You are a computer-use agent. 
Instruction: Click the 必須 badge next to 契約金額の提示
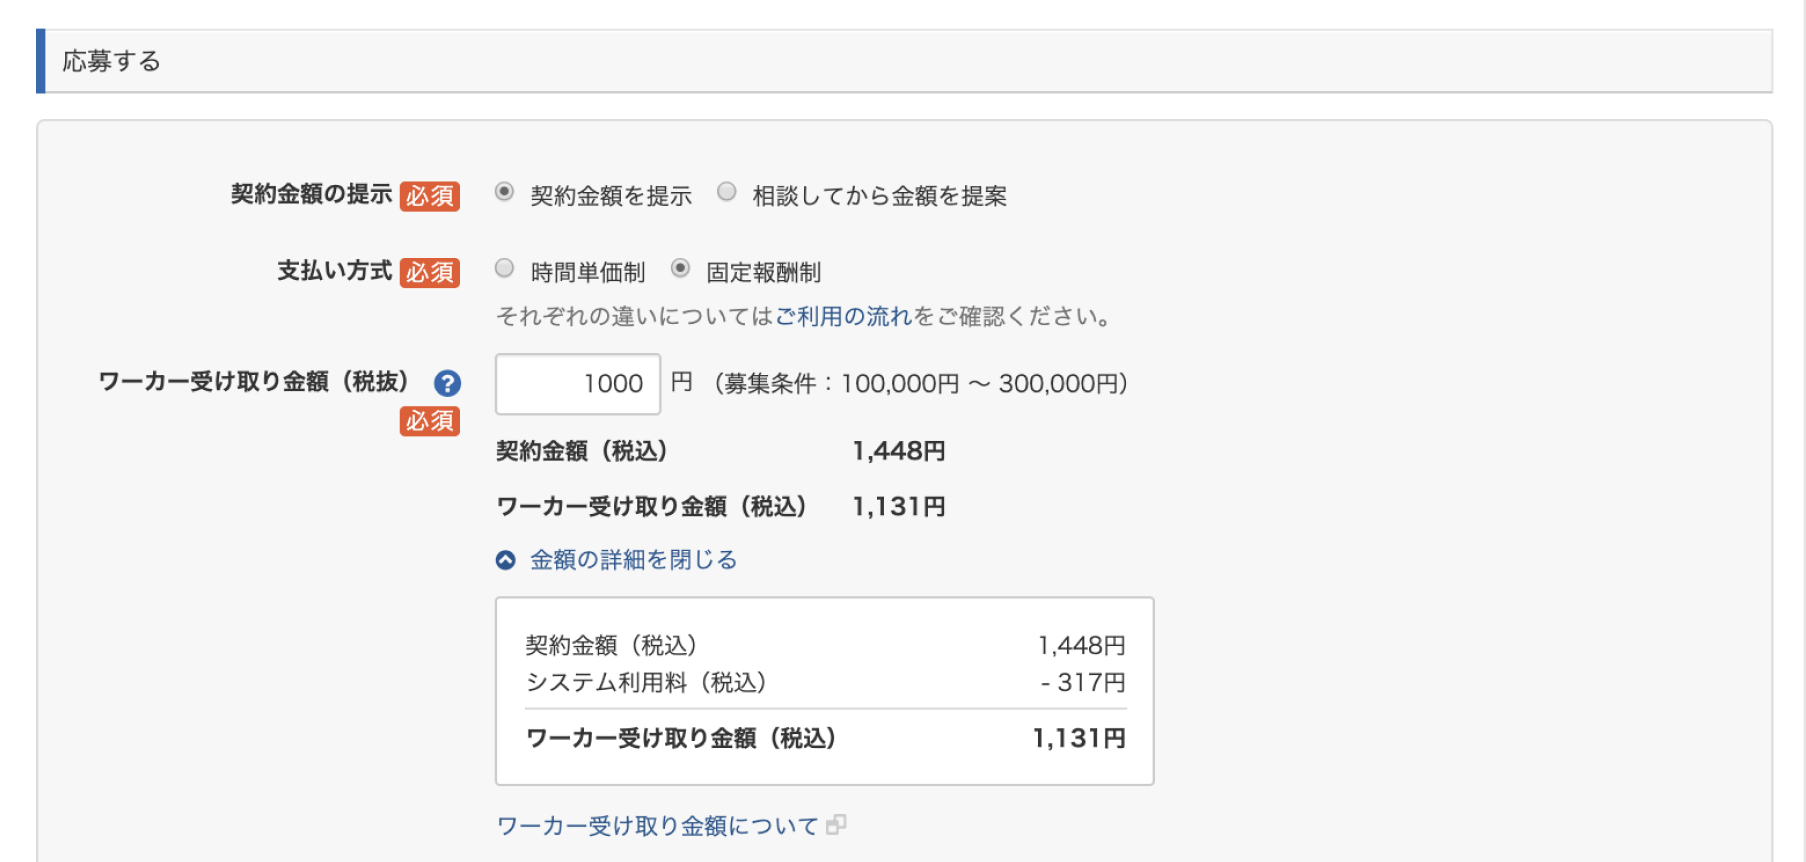[430, 196]
